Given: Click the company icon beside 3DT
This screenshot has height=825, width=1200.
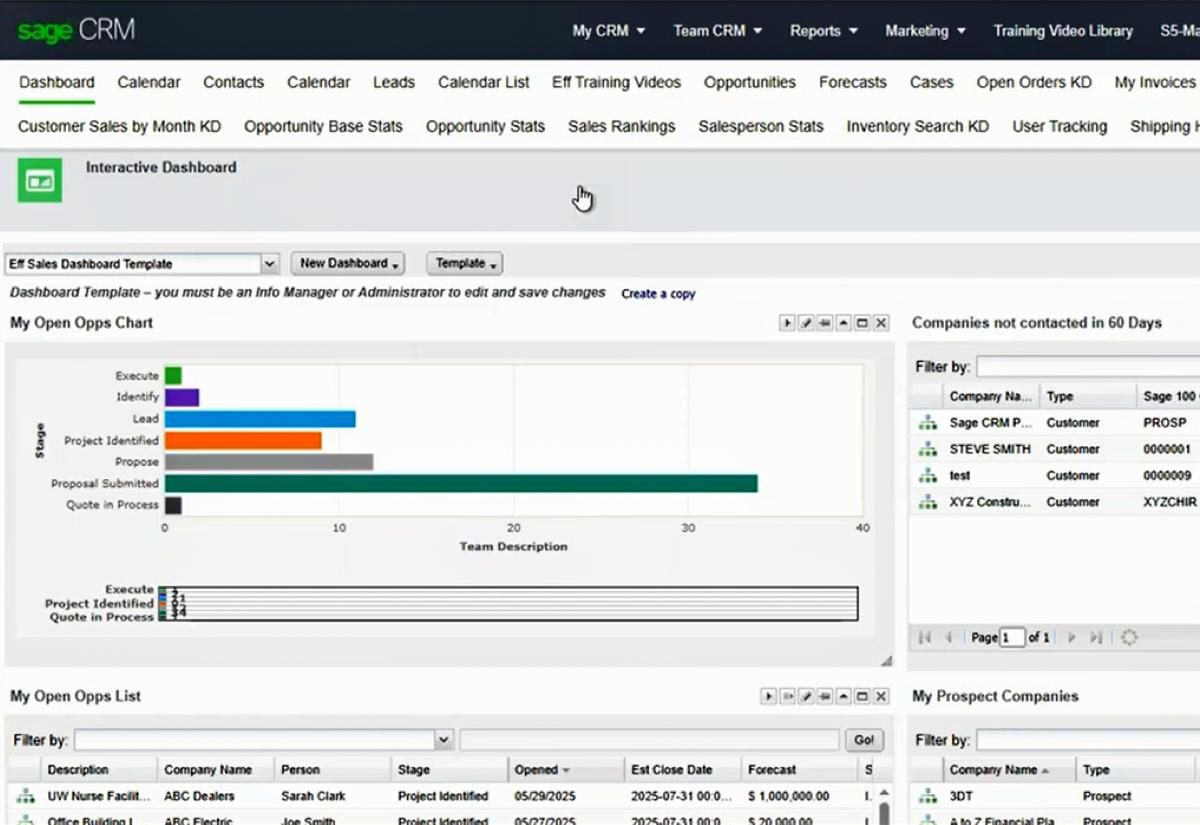Looking at the screenshot, I should tap(928, 796).
